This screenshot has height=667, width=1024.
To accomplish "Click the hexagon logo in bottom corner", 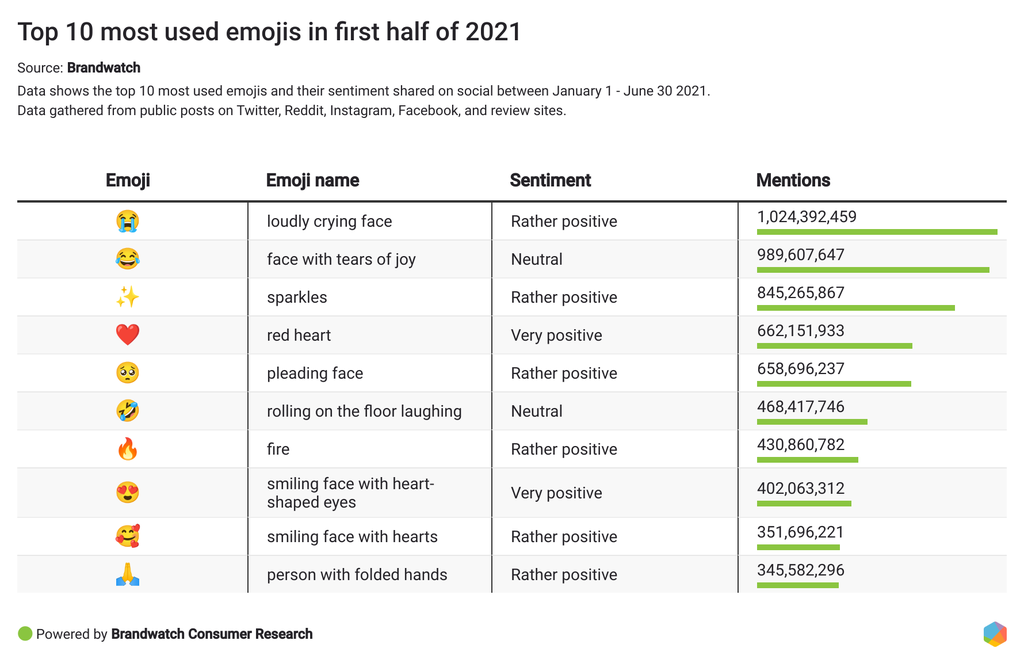I will (994, 634).
